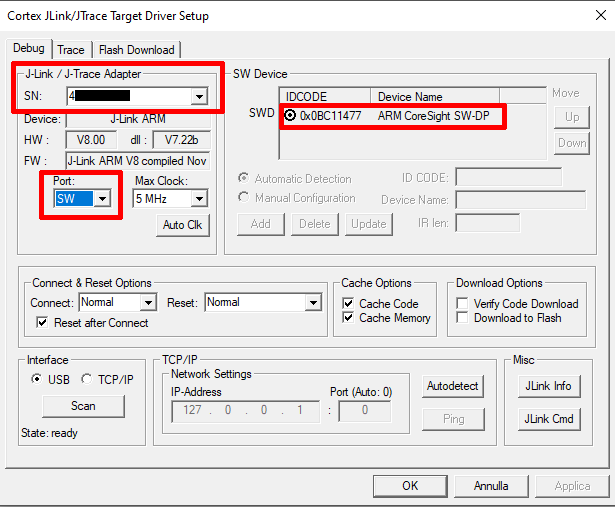Toggle Reset after Connect checkbox
The width and height of the screenshot is (615, 507).
(42, 323)
